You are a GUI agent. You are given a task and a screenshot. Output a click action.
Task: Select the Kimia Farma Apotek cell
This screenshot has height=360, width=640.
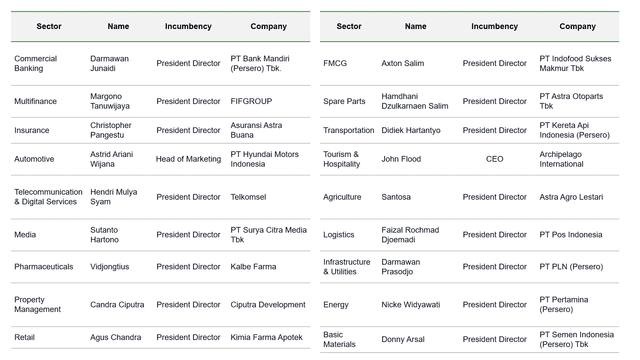point(266,338)
